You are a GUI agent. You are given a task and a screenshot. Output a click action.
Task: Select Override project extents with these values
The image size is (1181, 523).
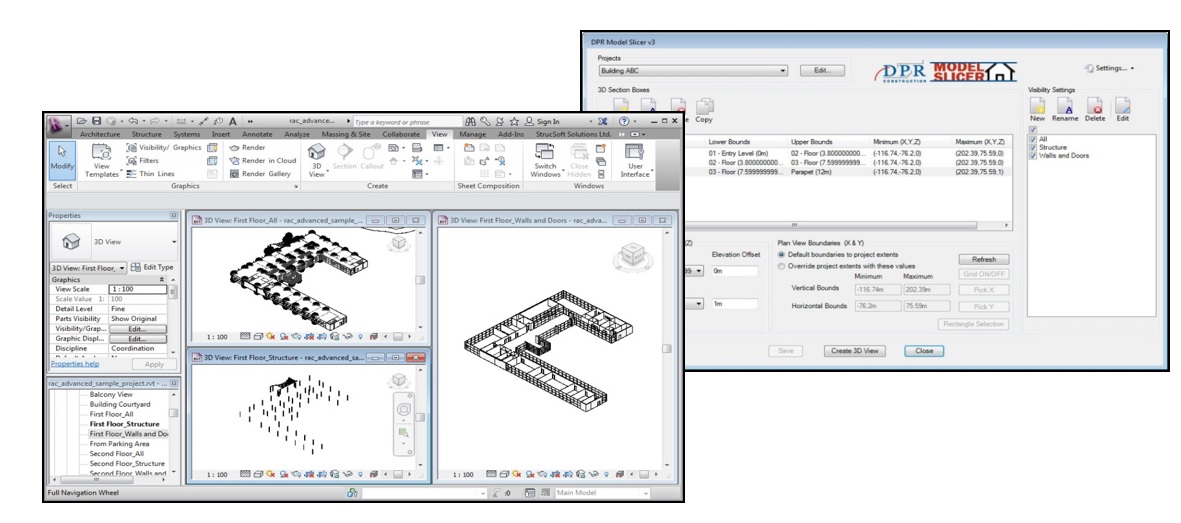[x=781, y=266]
